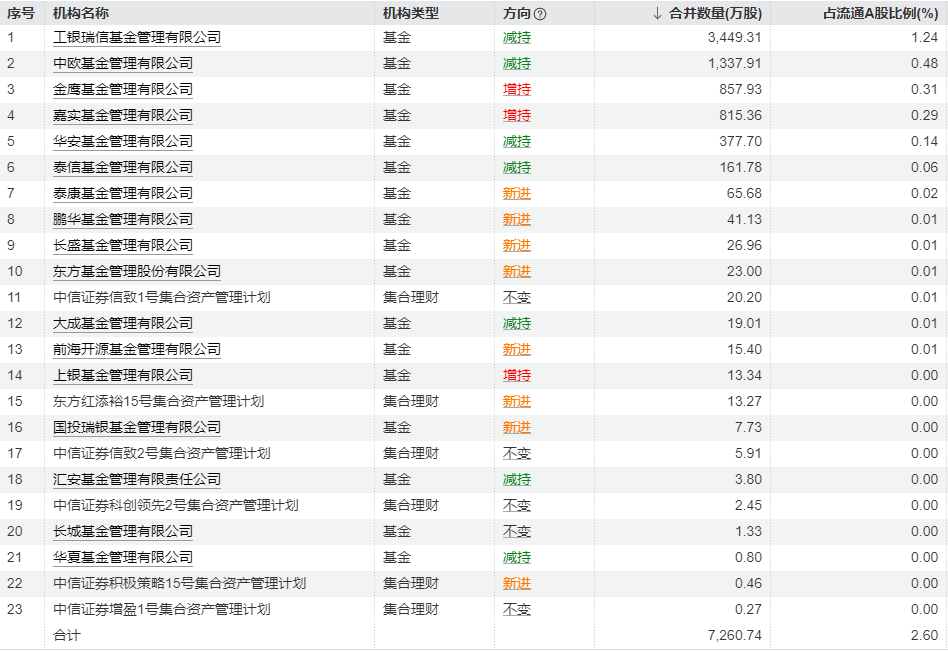Click 减持 in 华夏基金 row

pyautogui.click(x=517, y=558)
